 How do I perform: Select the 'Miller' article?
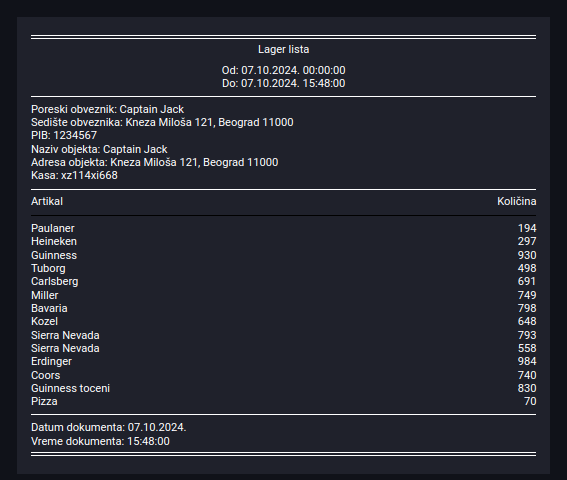[44, 295]
